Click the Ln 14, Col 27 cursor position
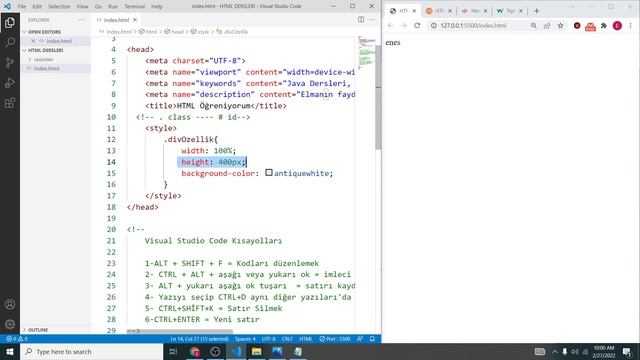640x360 pixels. (x=200, y=339)
